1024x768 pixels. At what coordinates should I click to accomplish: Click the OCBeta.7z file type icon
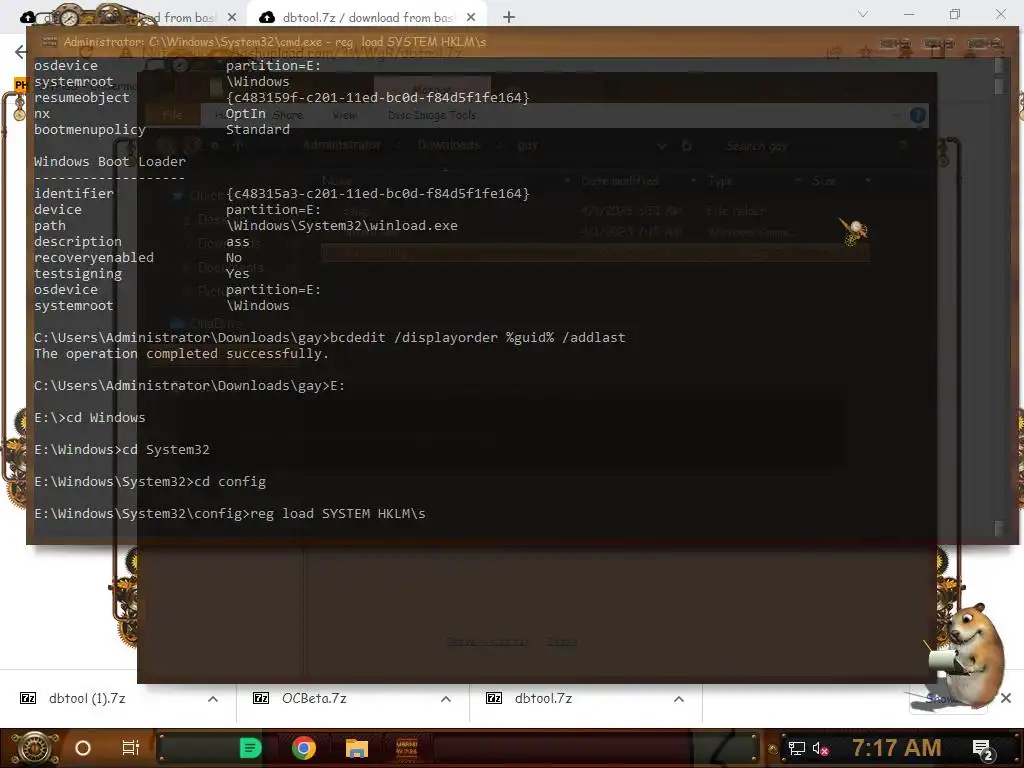(261, 698)
